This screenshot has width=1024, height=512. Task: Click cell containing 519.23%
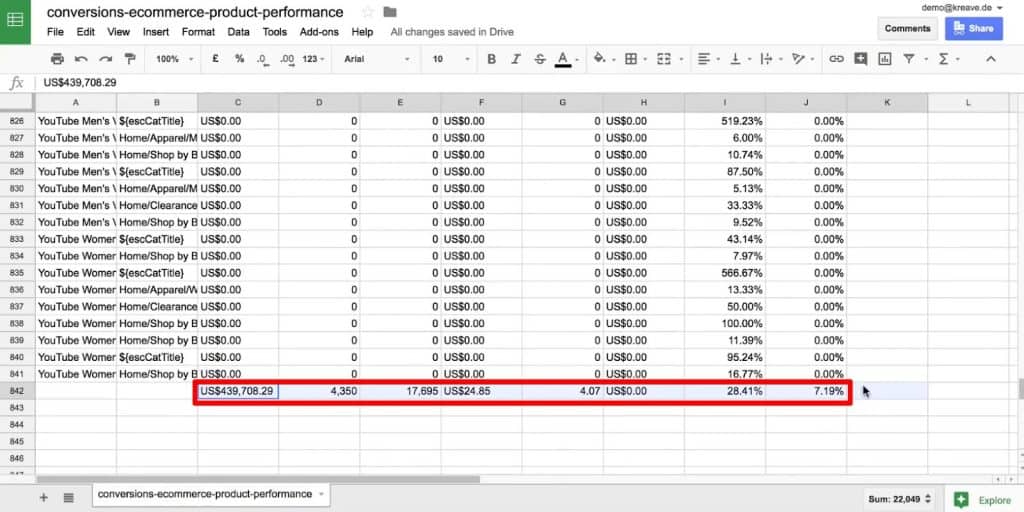(725, 121)
